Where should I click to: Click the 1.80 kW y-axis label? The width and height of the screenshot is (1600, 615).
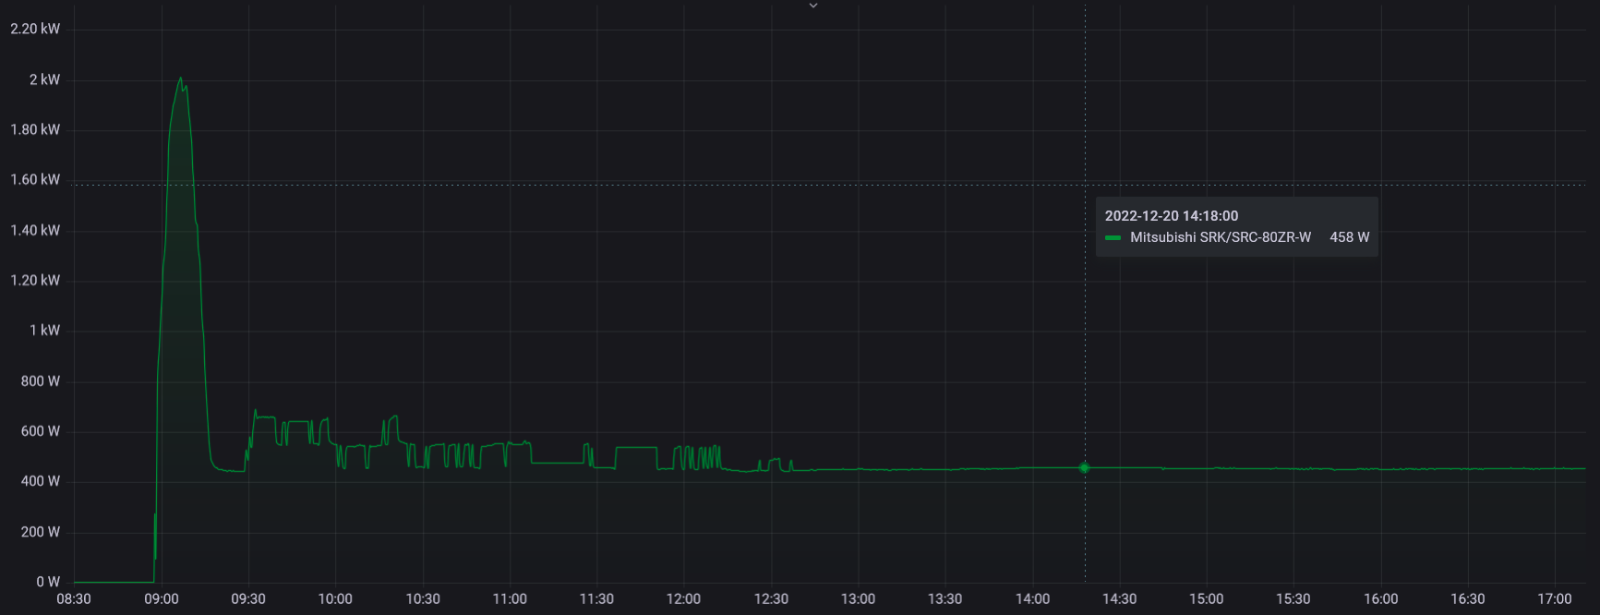[x=35, y=130]
